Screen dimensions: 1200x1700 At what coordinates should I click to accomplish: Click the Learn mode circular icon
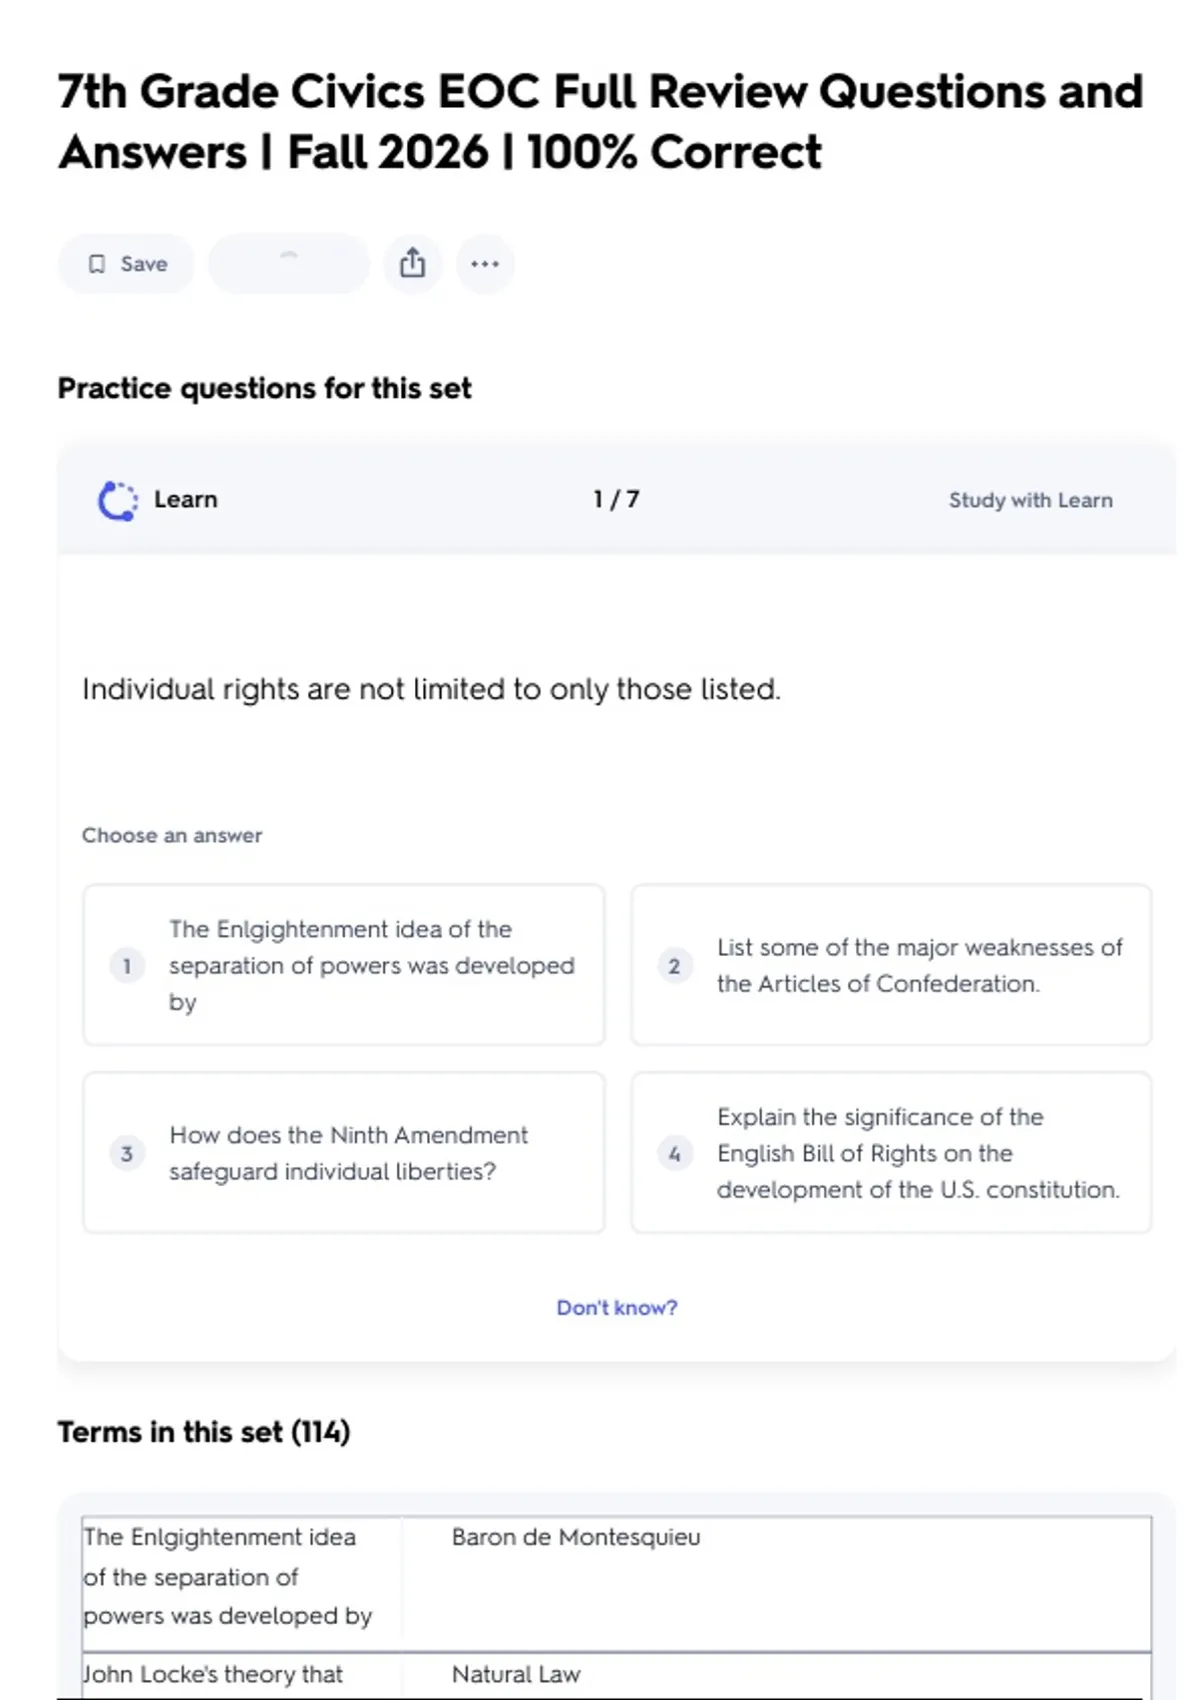(x=118, y=500)
